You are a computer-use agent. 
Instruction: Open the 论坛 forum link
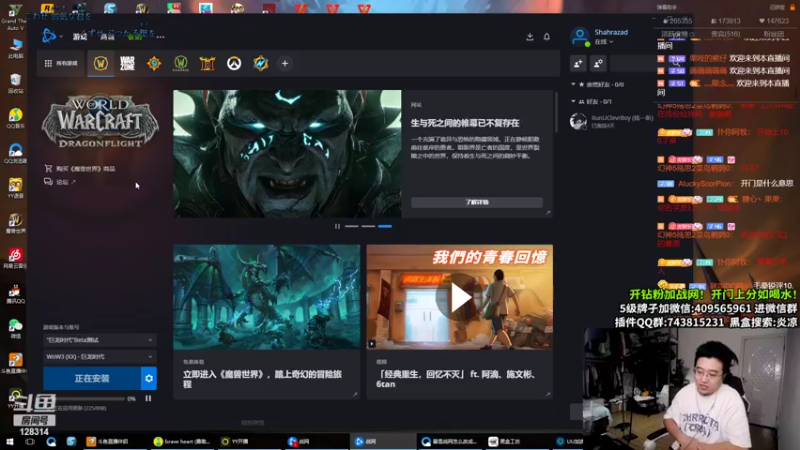point(60,182)
